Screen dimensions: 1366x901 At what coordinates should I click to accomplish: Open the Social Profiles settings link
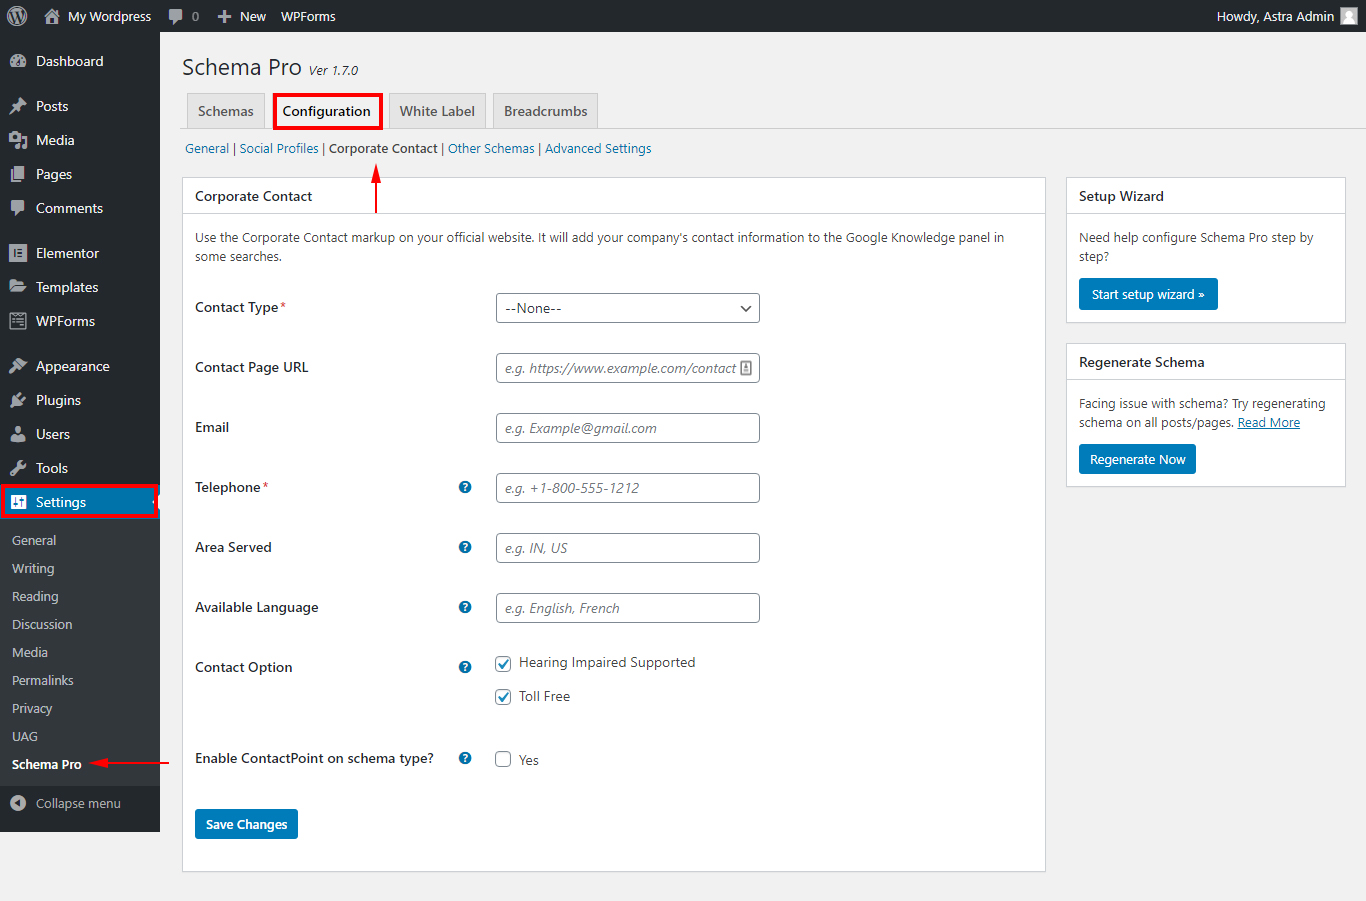point(278,148)
